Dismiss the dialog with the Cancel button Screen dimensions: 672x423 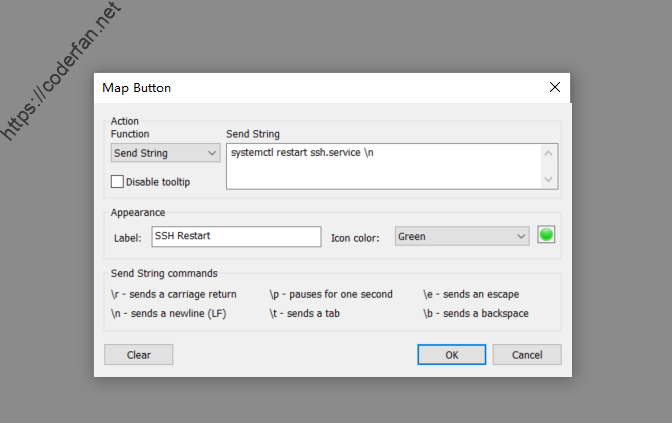527,354
